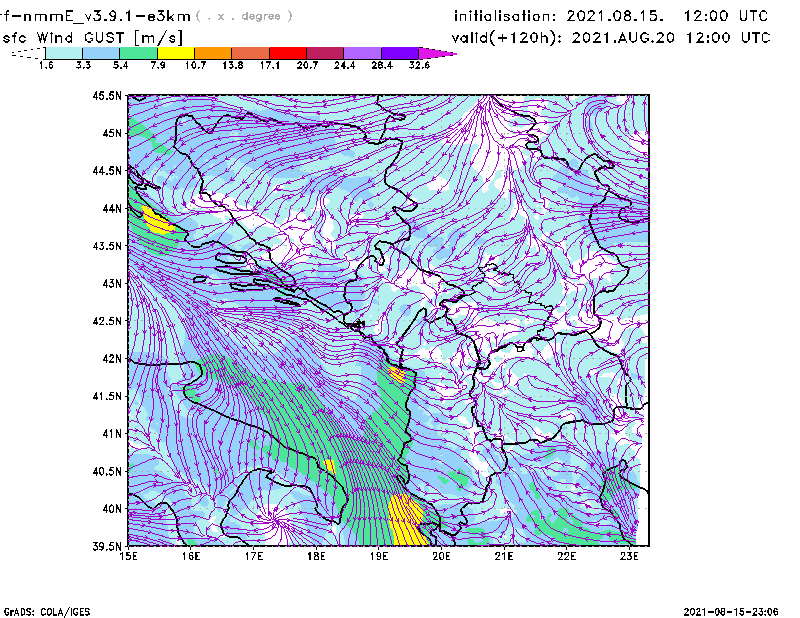Click the 19E longitude label
This screenshot has height=618, width=800.
click(379, 556)
